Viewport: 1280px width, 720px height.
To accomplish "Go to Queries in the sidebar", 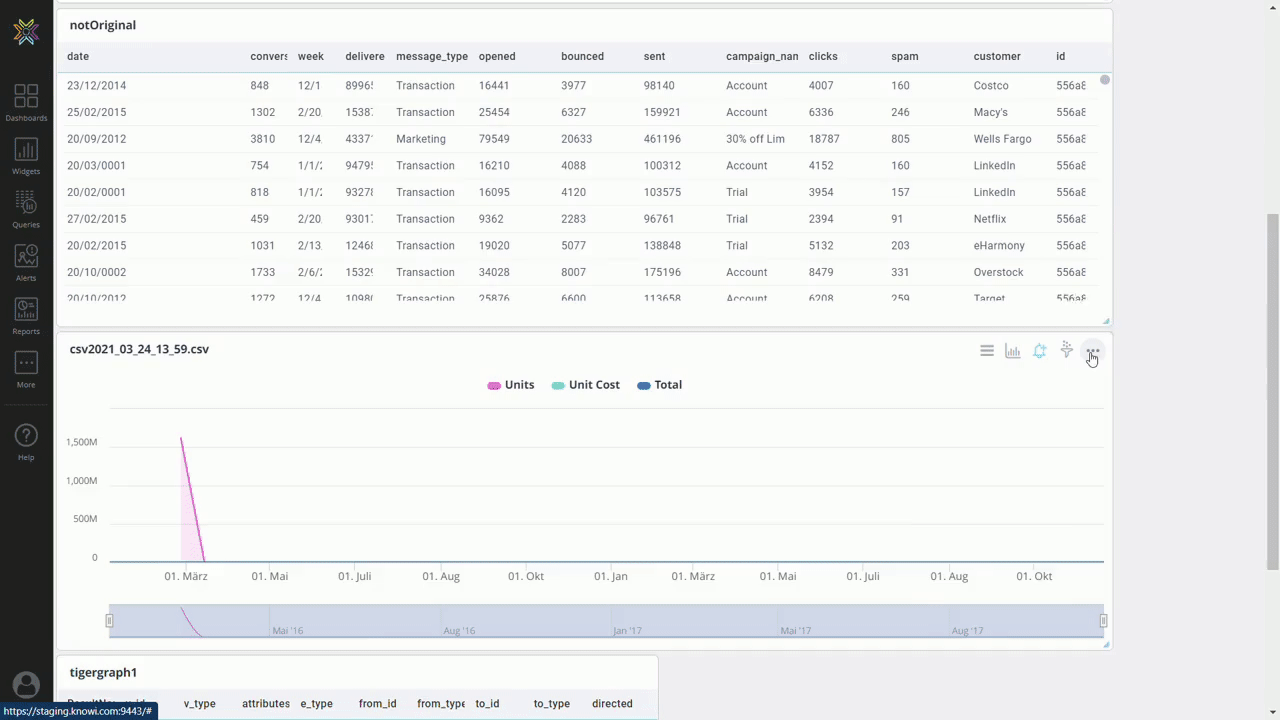I will coord(26,209).
